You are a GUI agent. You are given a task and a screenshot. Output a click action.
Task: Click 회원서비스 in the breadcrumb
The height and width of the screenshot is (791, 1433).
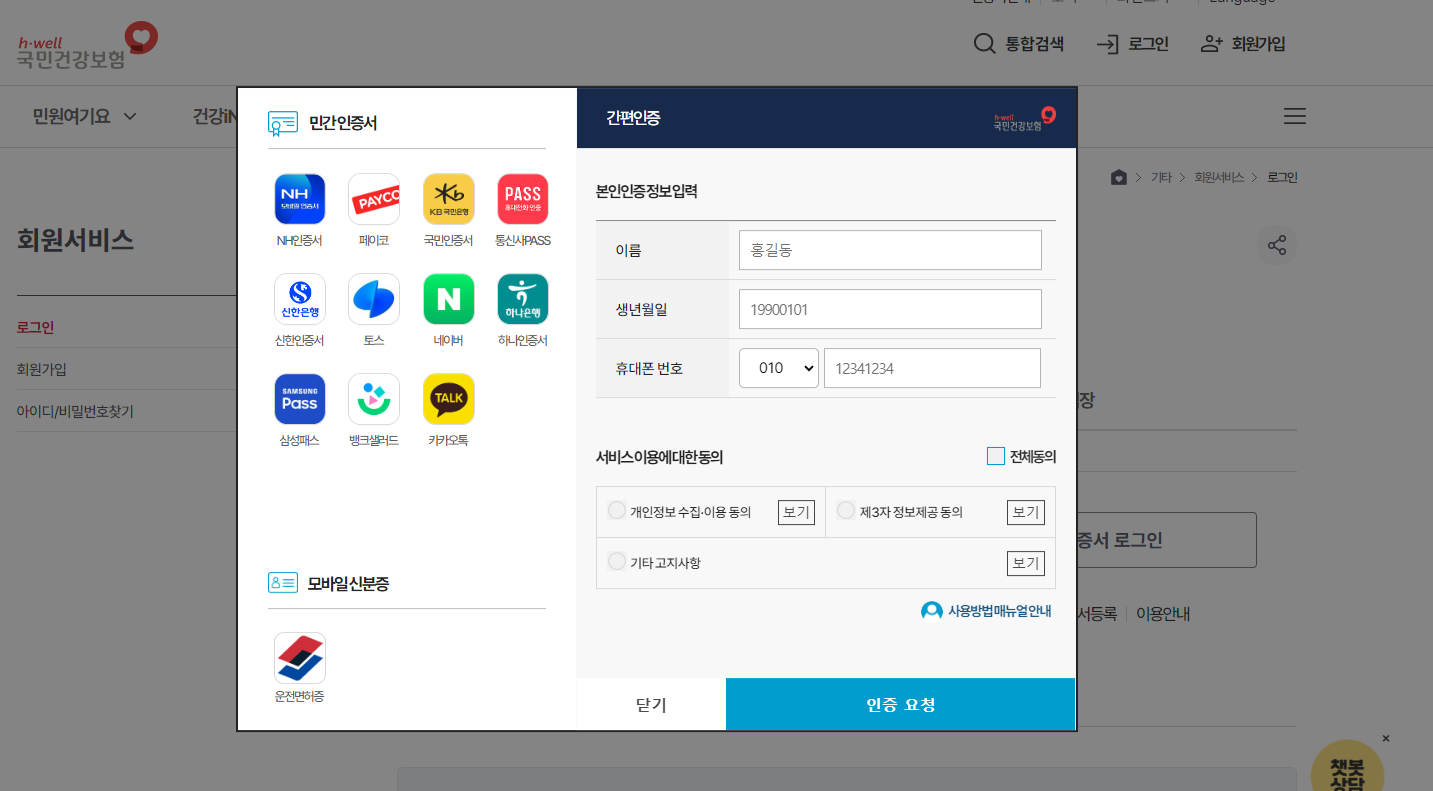click(x=1219, y=177)
